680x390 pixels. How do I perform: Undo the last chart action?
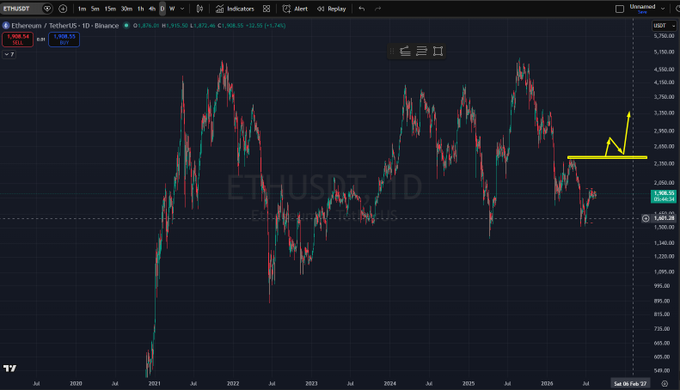pyautogui.click(x=362, y=9)
